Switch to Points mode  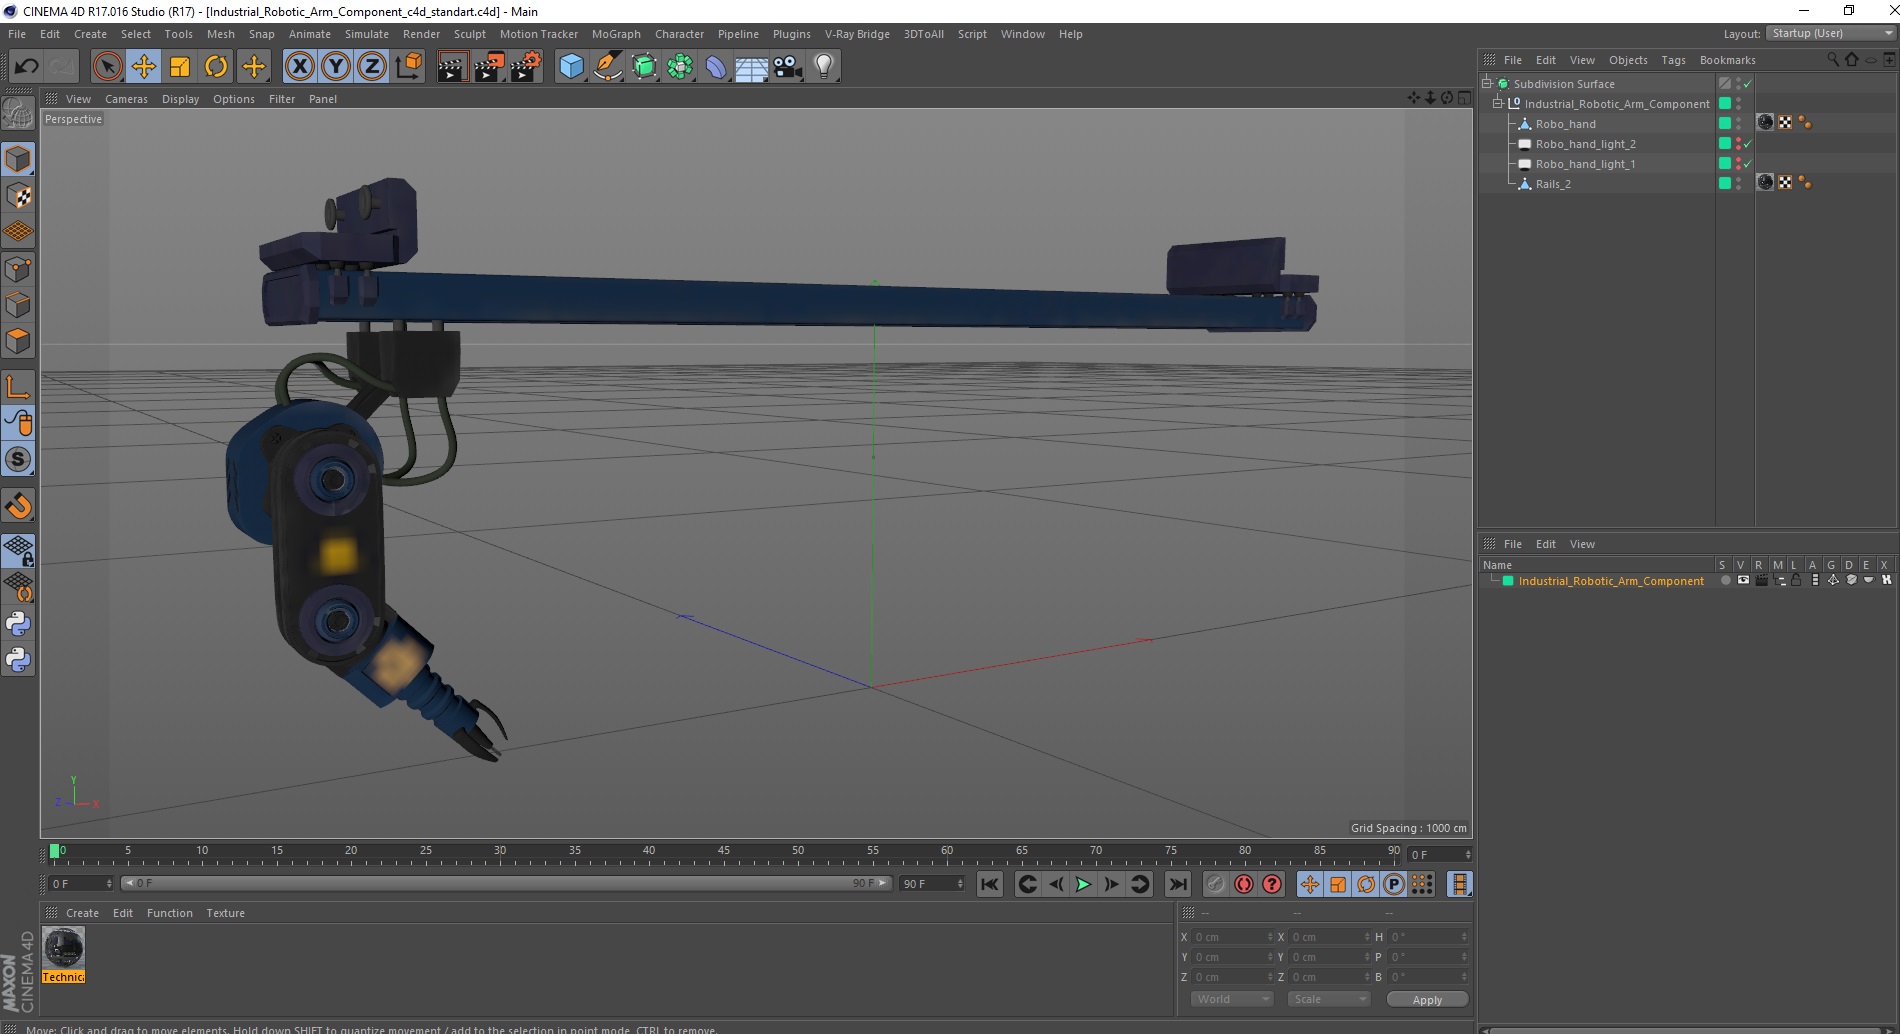pos(18,269)
